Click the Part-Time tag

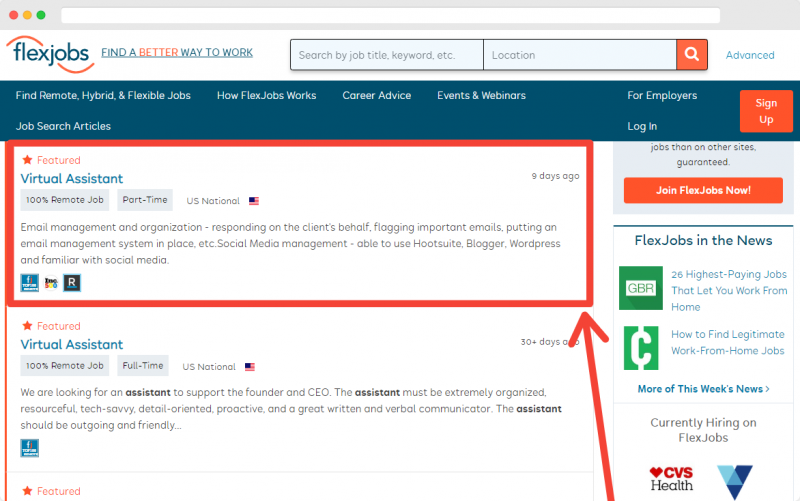[x=145, y=200]
